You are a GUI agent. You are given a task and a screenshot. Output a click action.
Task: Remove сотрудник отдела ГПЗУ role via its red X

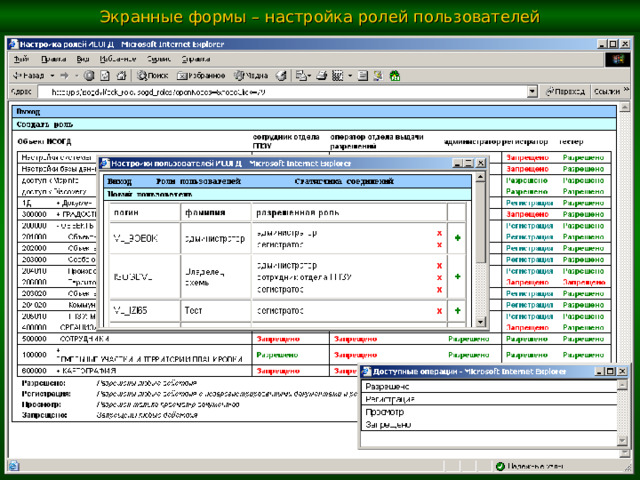click(439, 278)
